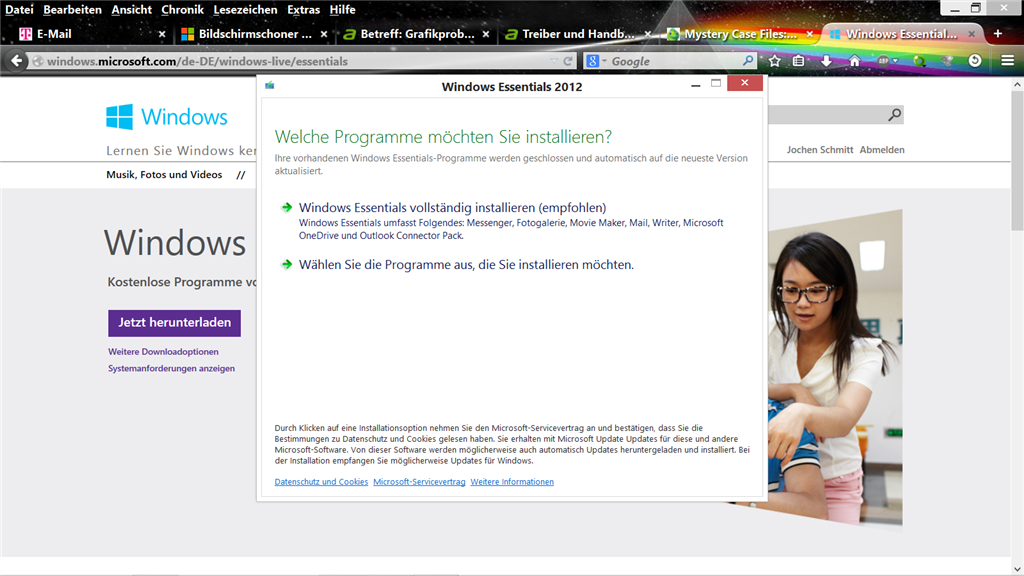Click the Windows Essentials installer title icon
Image resolution: width=1024 pixels, height=576 pixels.
point(270,86)
